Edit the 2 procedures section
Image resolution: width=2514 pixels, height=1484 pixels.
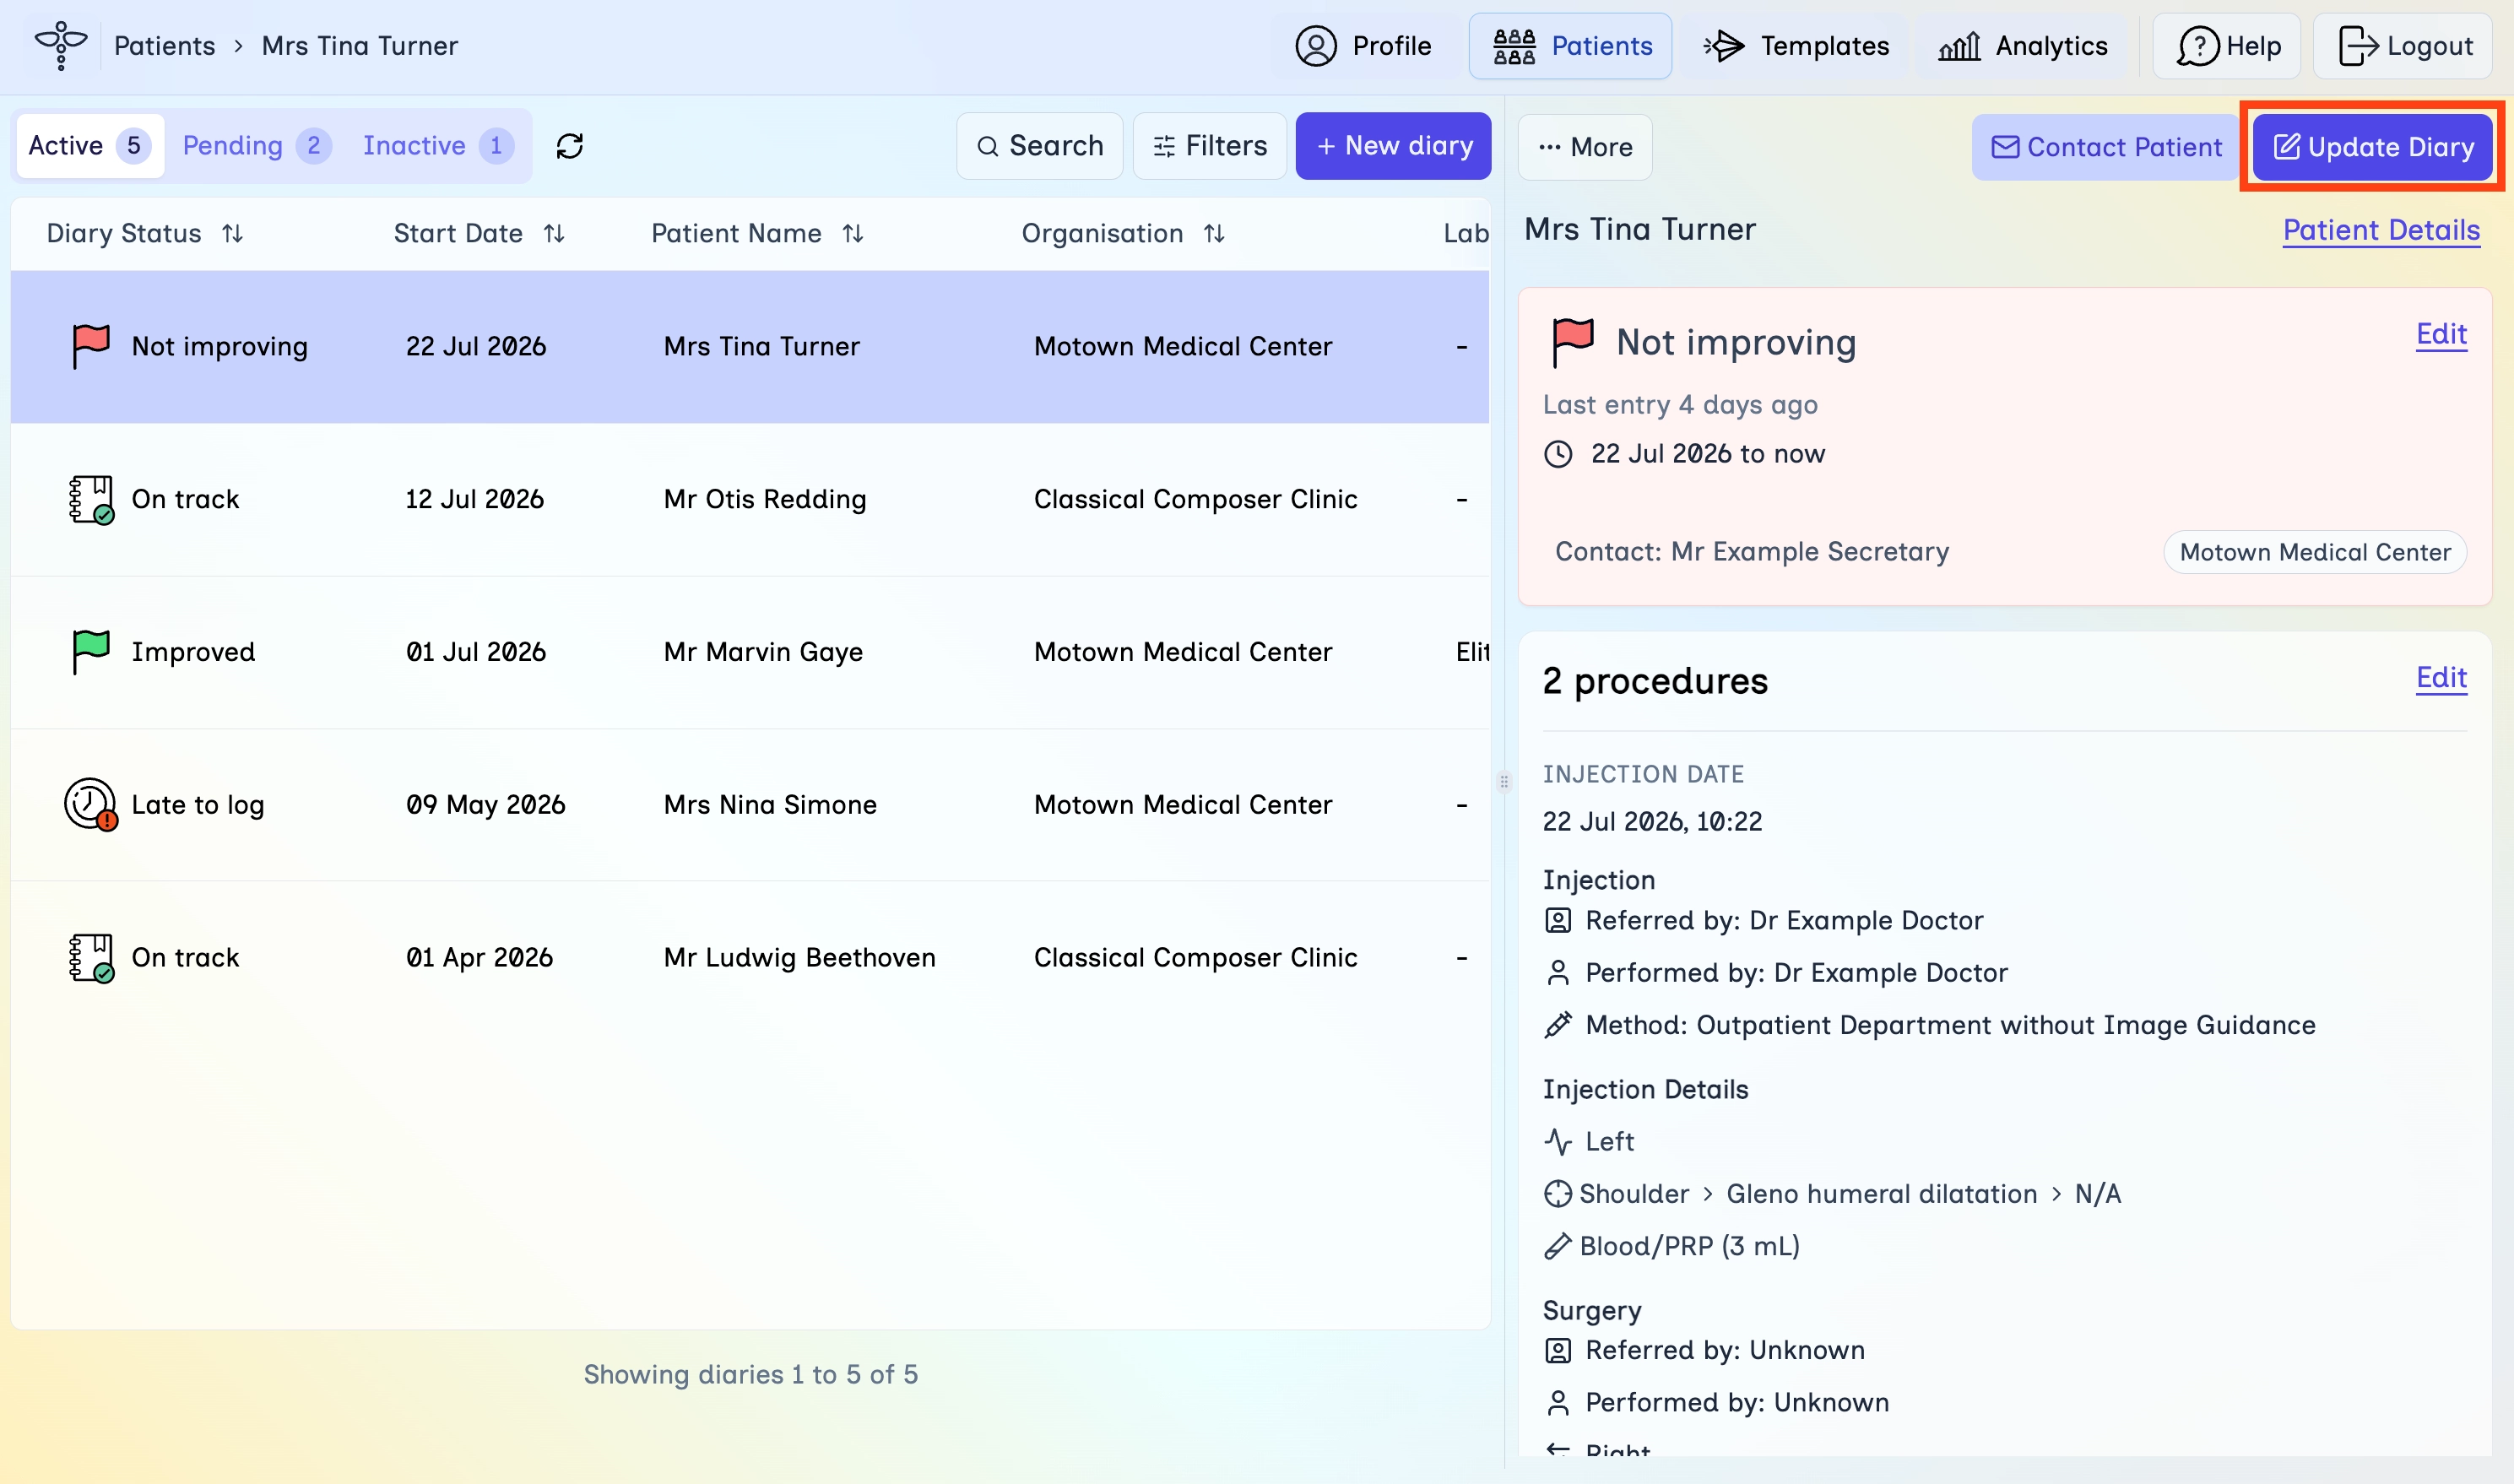click(2441, 678)
